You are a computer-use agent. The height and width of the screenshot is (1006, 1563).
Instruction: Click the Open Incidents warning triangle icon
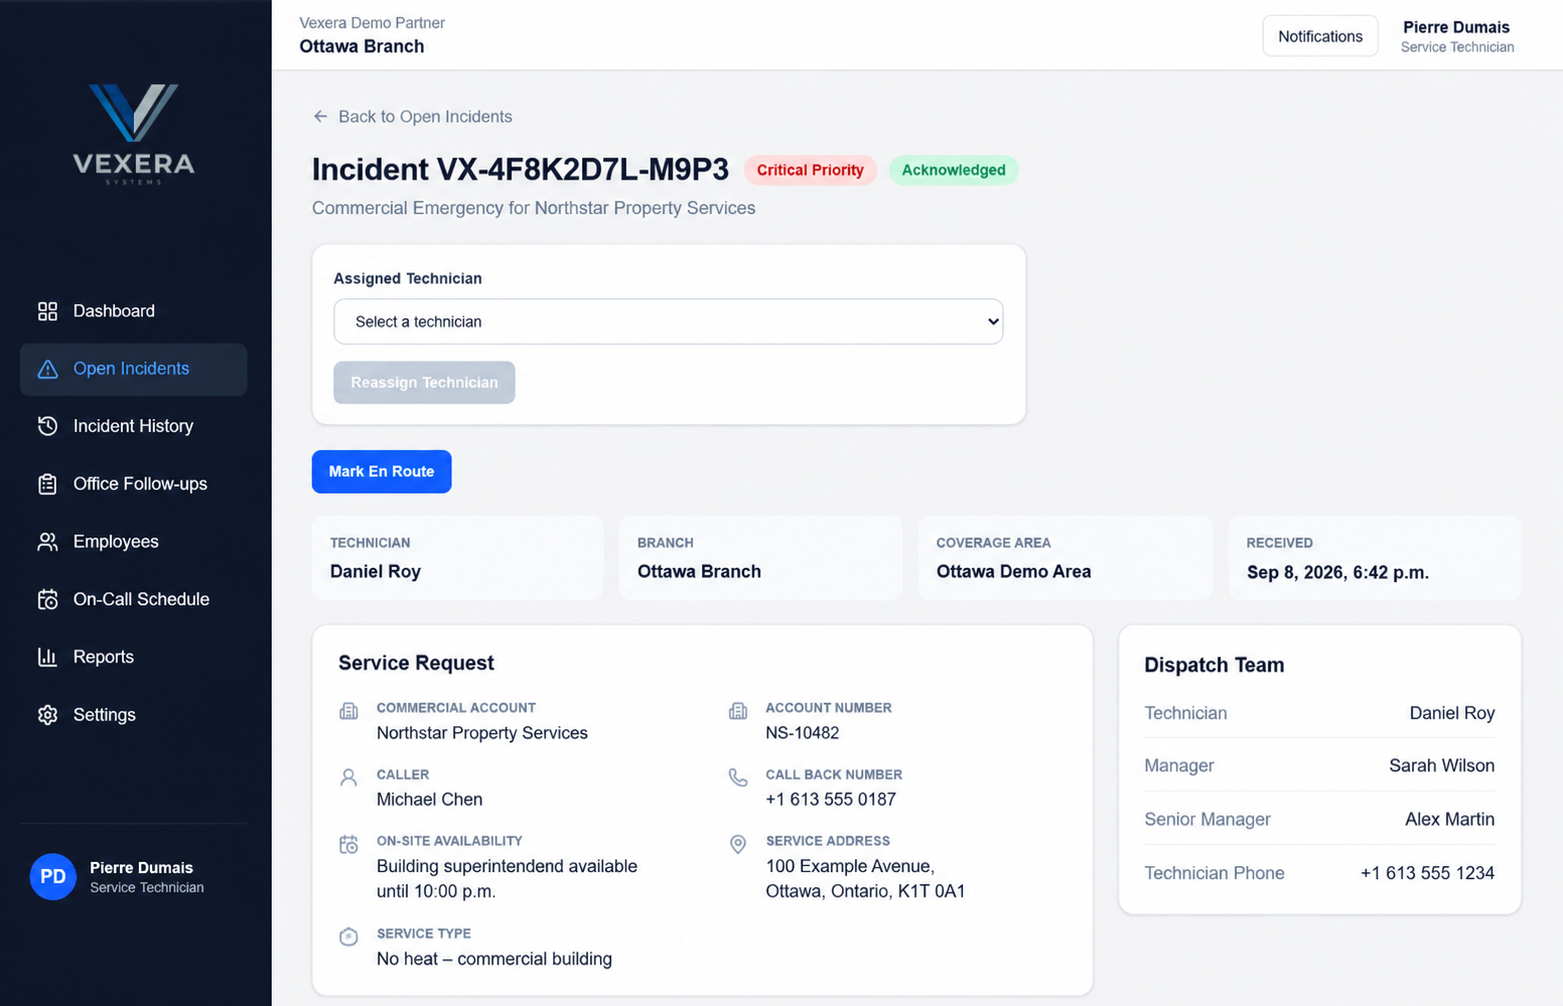(47, 369)
